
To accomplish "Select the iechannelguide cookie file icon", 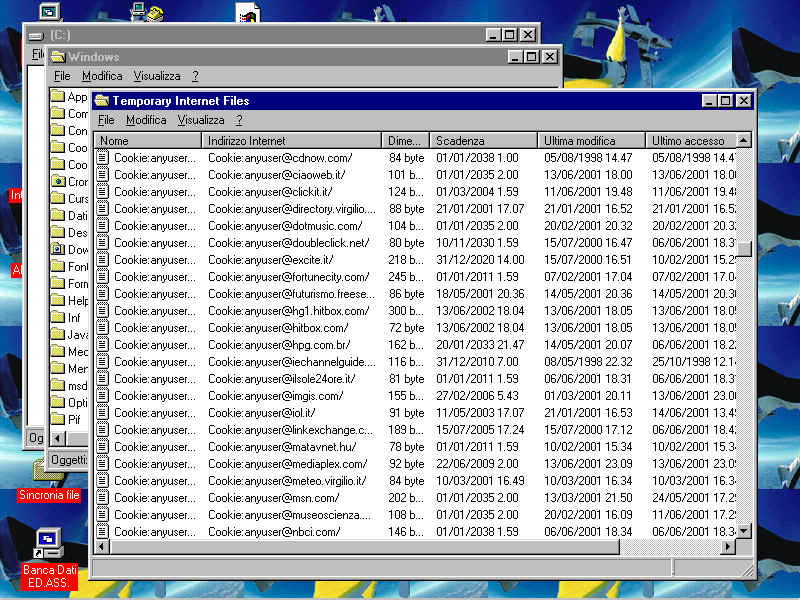I will click(x=103, y=362).
